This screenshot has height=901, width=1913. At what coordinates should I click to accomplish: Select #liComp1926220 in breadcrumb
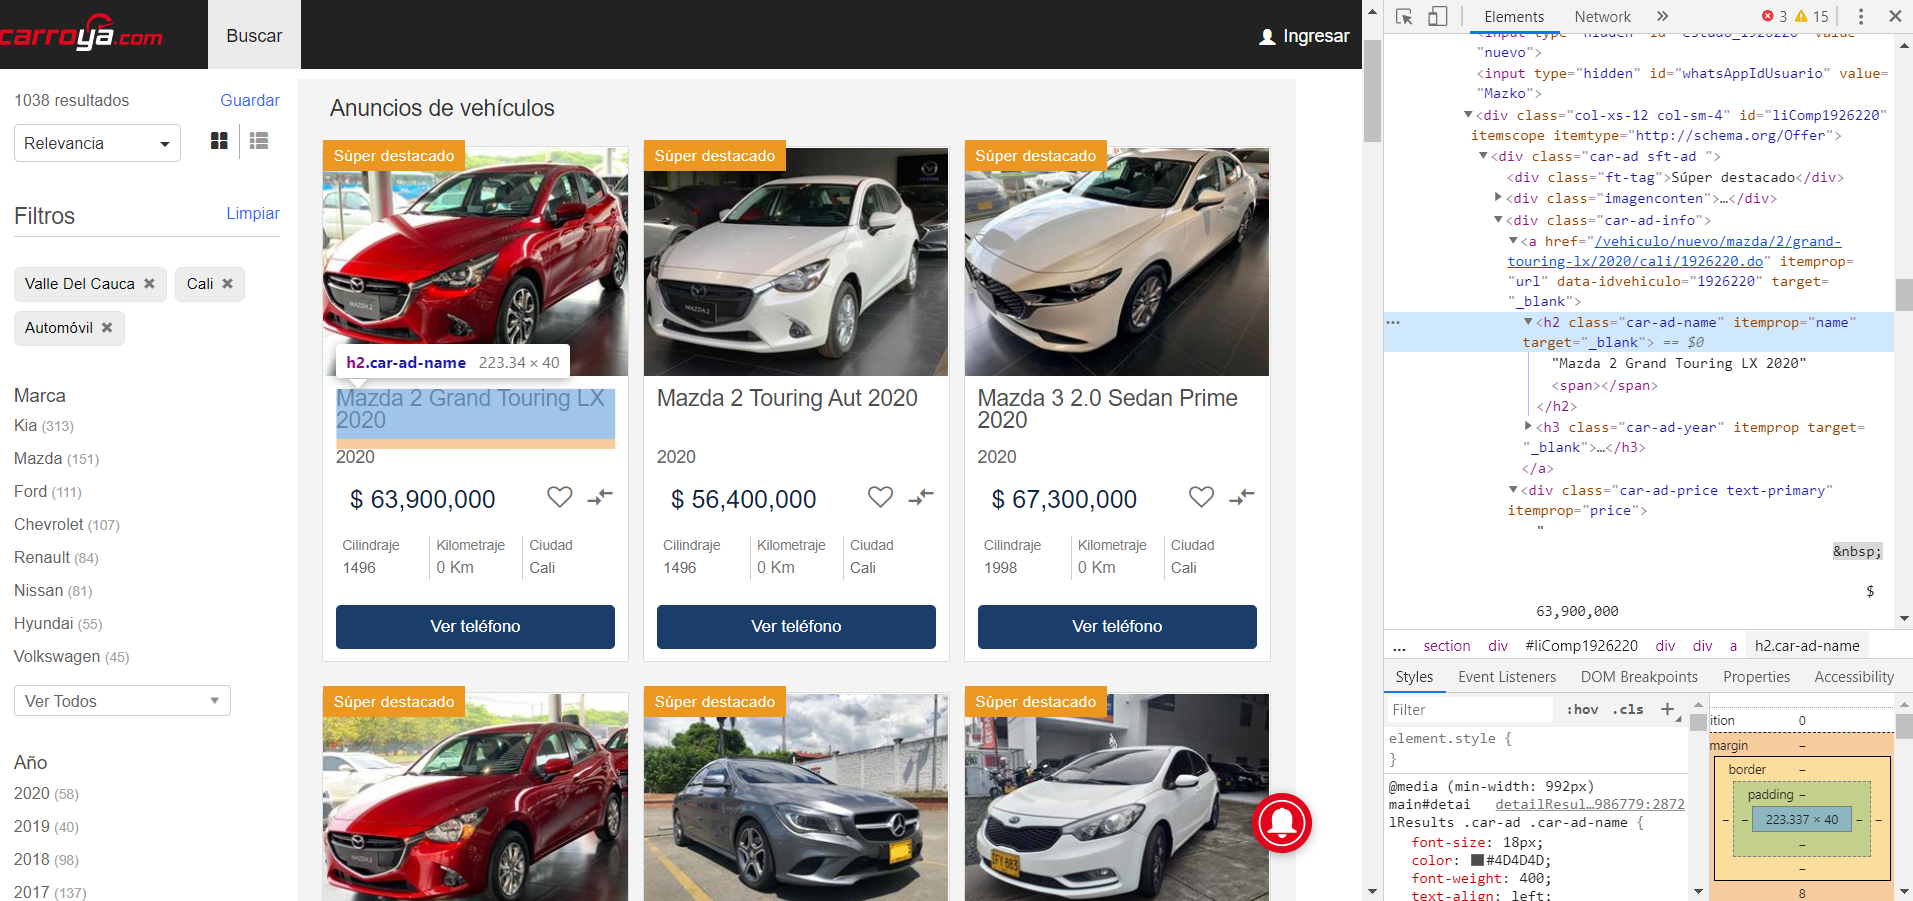(x=1581, y=646)
